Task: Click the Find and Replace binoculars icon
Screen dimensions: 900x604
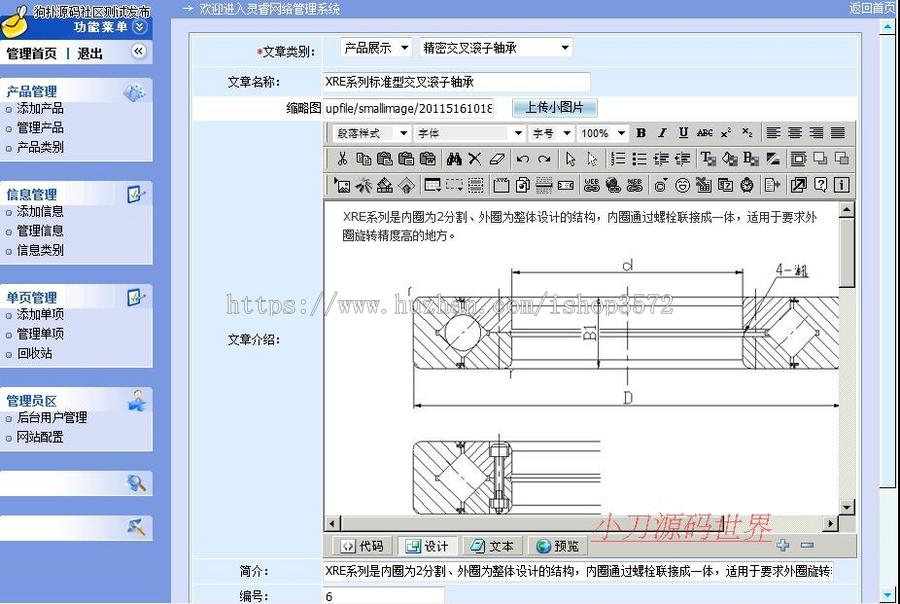Action: pyautogui.click(x=454, y=158)
